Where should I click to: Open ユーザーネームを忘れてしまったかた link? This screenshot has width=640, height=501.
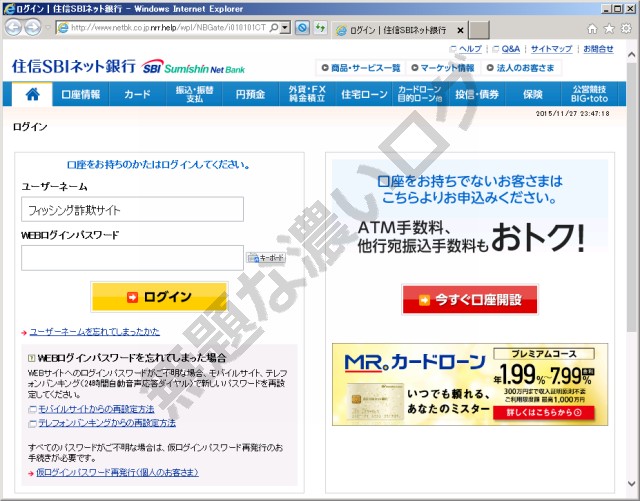[x=94, y=332]
